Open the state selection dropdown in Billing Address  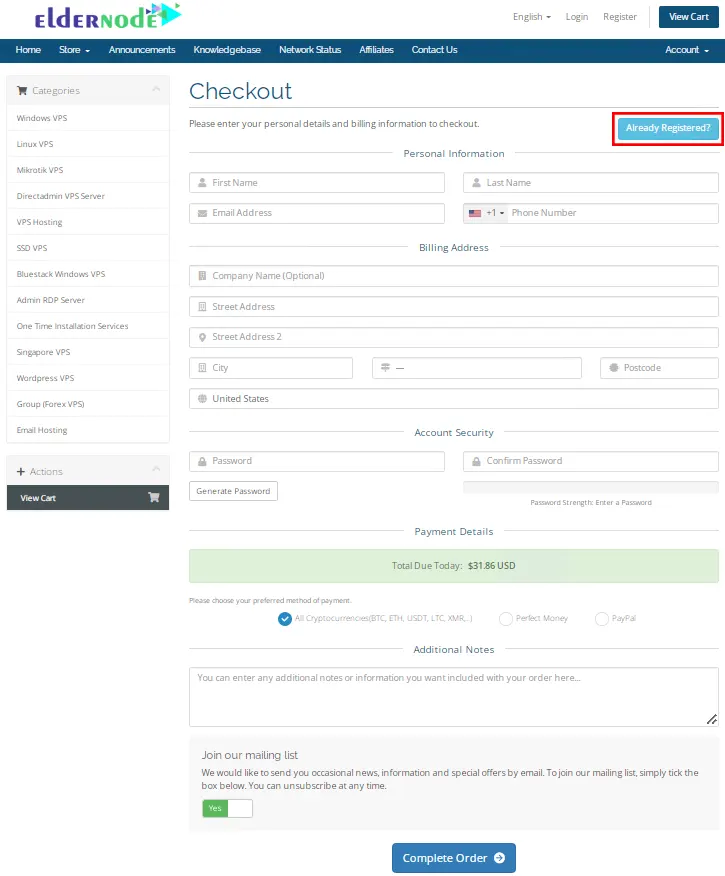(477, 368)
